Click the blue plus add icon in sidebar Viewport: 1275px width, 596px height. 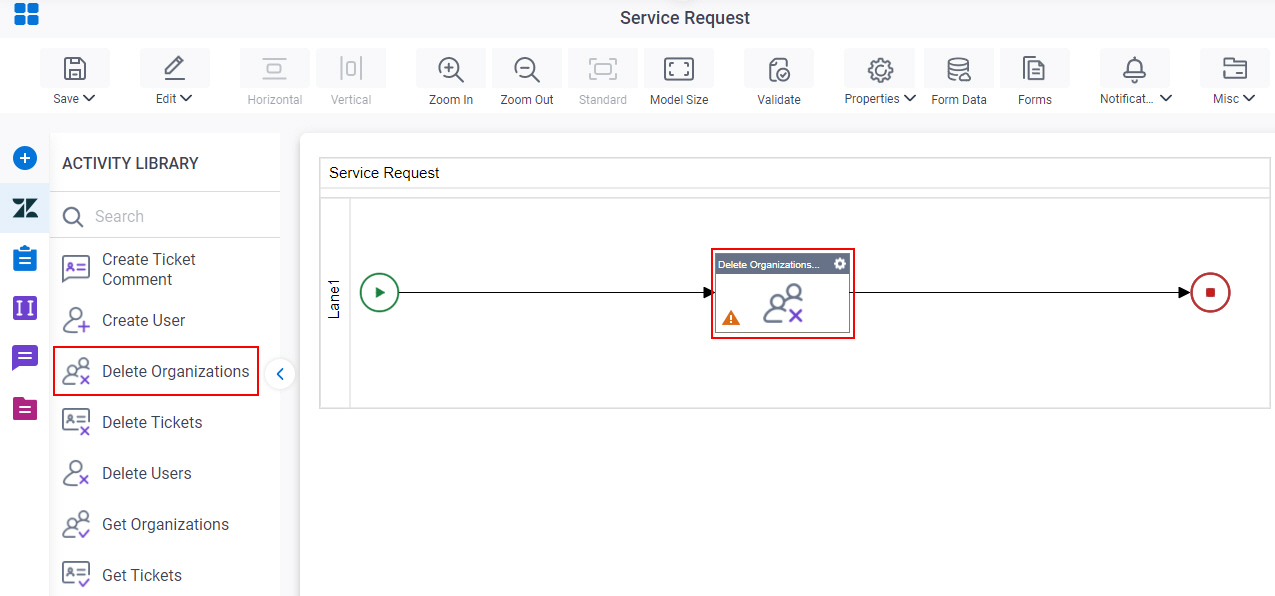click(25, 158)
